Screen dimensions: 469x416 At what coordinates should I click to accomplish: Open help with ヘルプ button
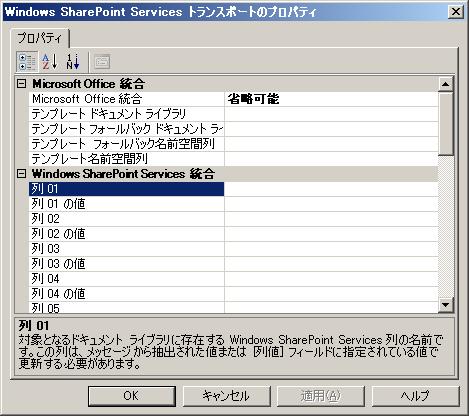point(415,396)
